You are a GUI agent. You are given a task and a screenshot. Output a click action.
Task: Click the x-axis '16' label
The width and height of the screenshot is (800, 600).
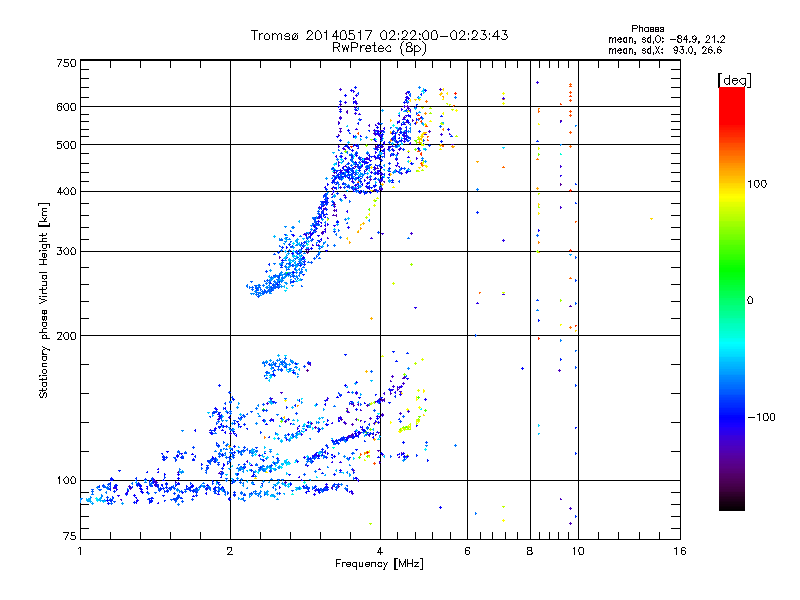coord(680,551)
